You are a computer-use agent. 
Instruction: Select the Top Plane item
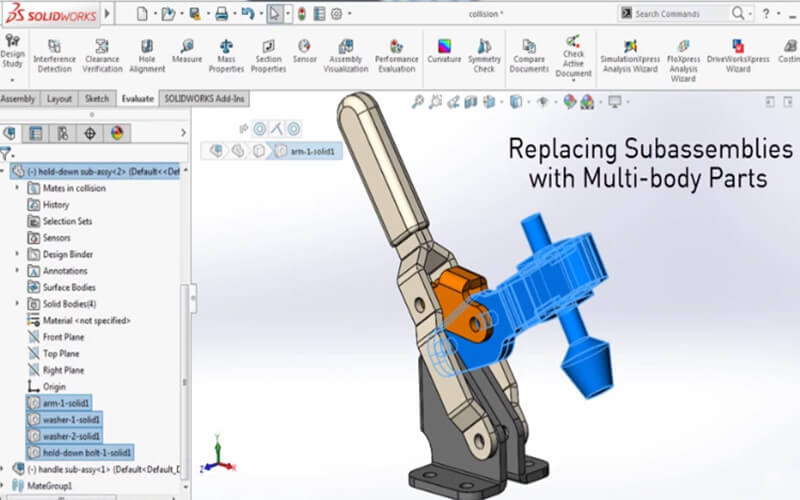pos(54,353)
